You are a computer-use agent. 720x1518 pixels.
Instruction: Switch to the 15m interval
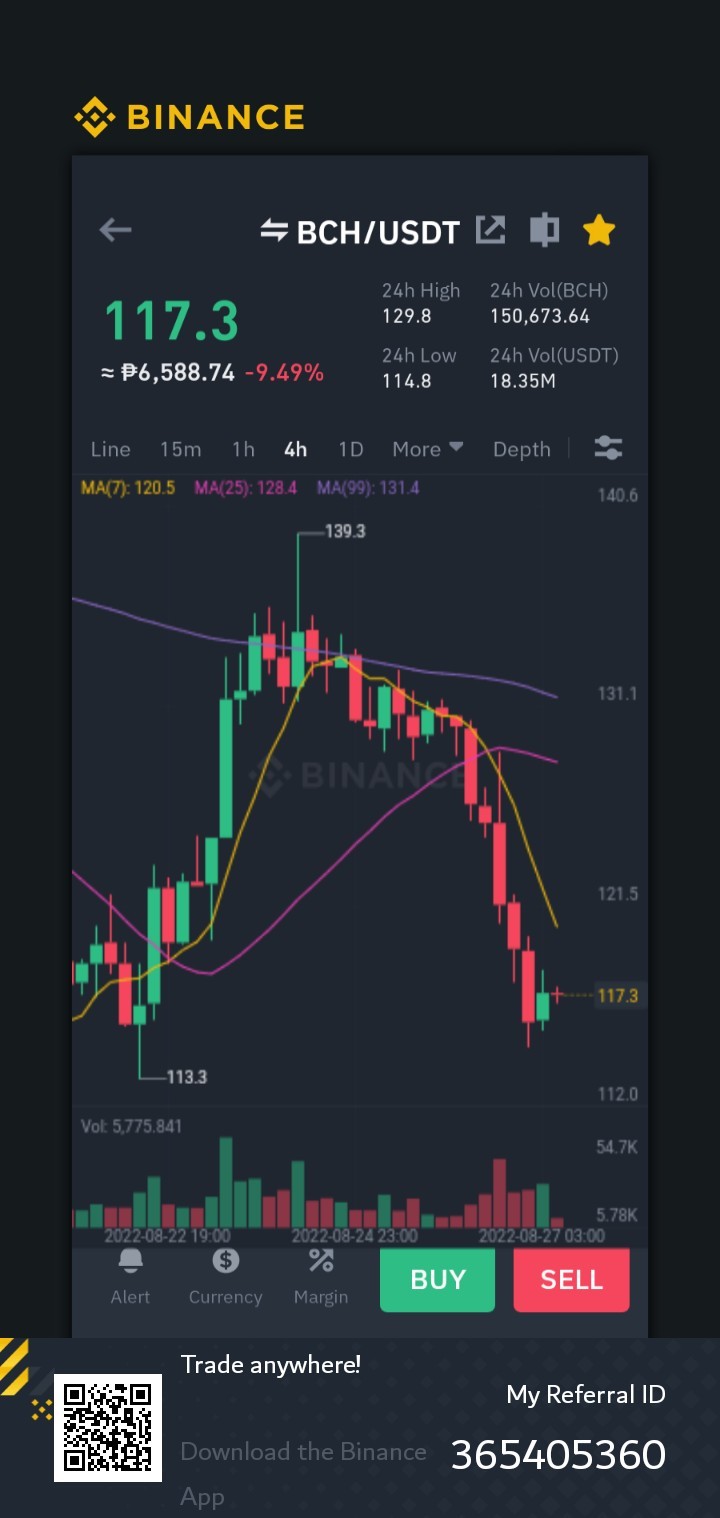point(180,449)
